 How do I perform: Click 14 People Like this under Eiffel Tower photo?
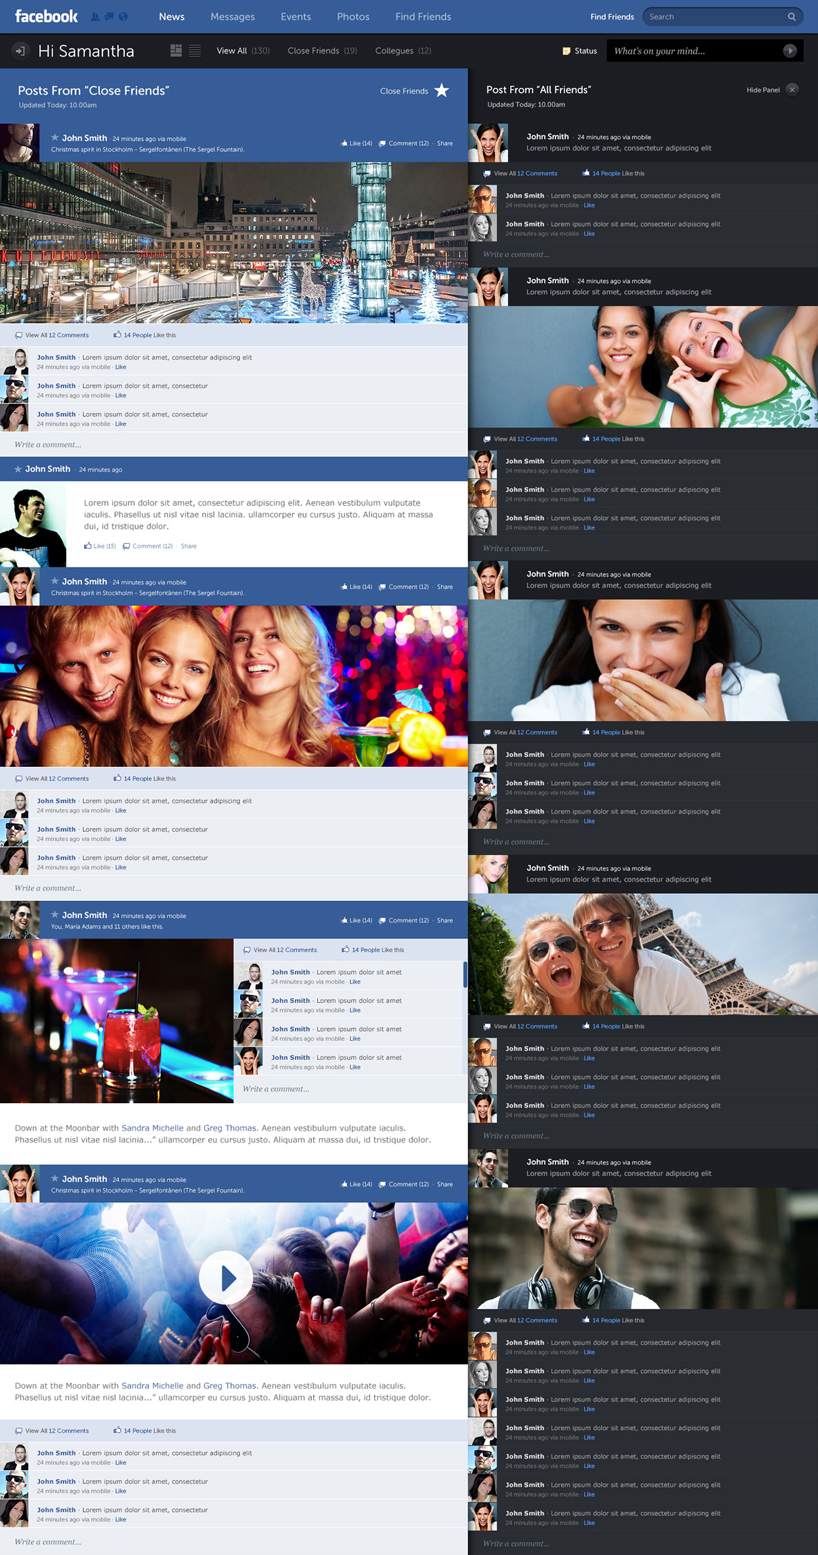coord(613,1026)
